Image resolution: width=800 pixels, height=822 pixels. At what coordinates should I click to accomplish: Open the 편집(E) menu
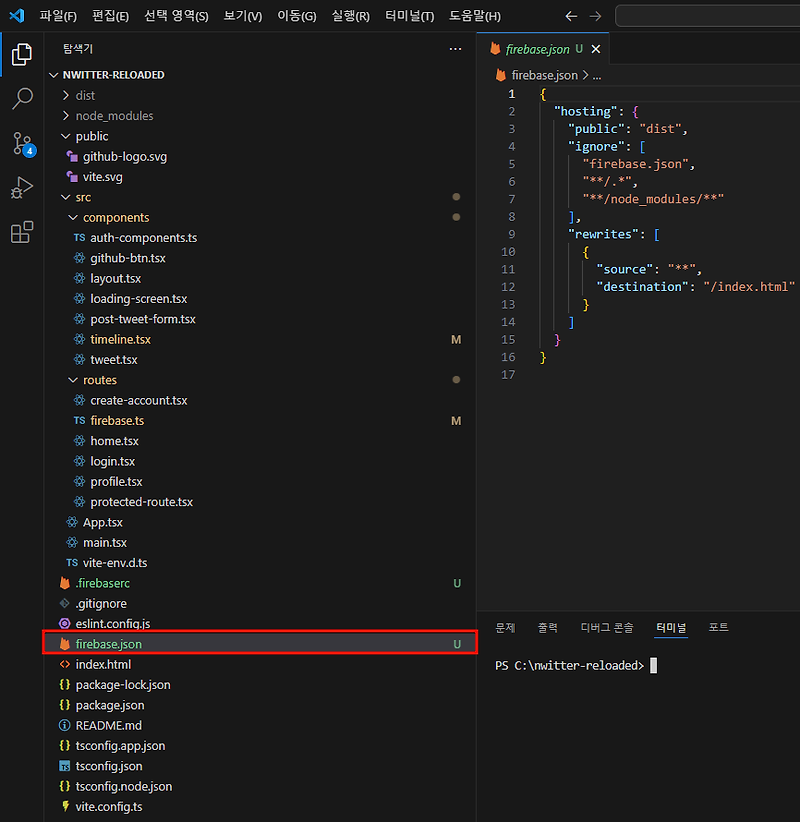(x=110, y=16)
